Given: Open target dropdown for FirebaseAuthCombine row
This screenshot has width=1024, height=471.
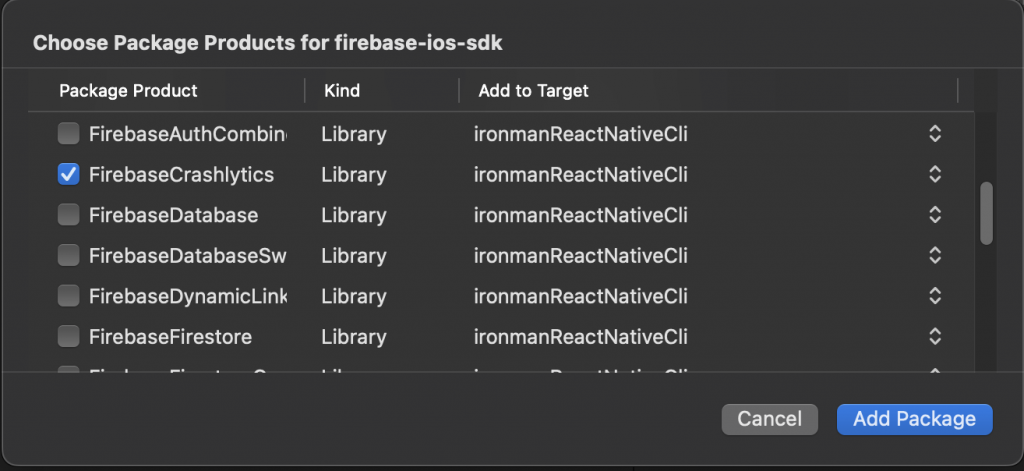Looking at the screenshot, I should [x=934, y=133].
